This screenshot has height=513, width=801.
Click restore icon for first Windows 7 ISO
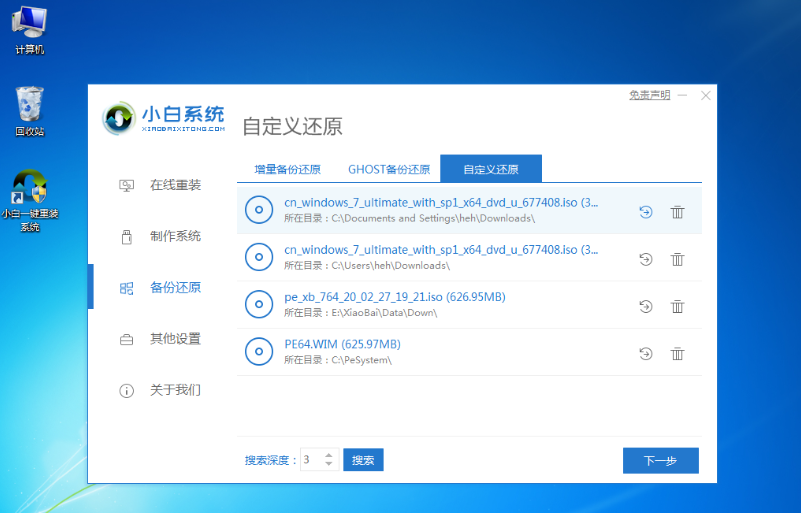coord(646,211)
